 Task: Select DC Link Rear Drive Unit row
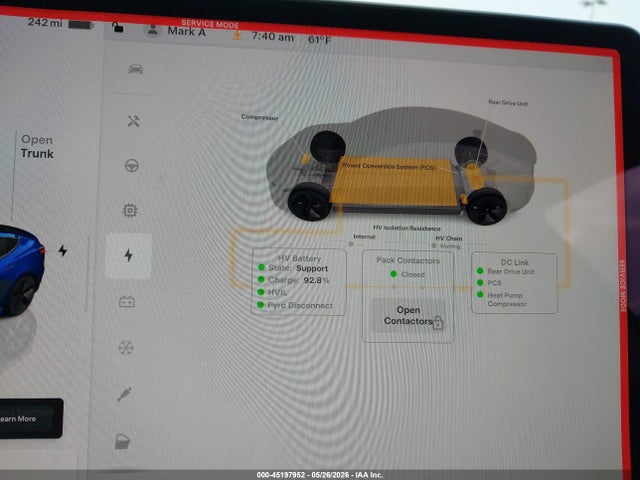(x=506, y=271)
